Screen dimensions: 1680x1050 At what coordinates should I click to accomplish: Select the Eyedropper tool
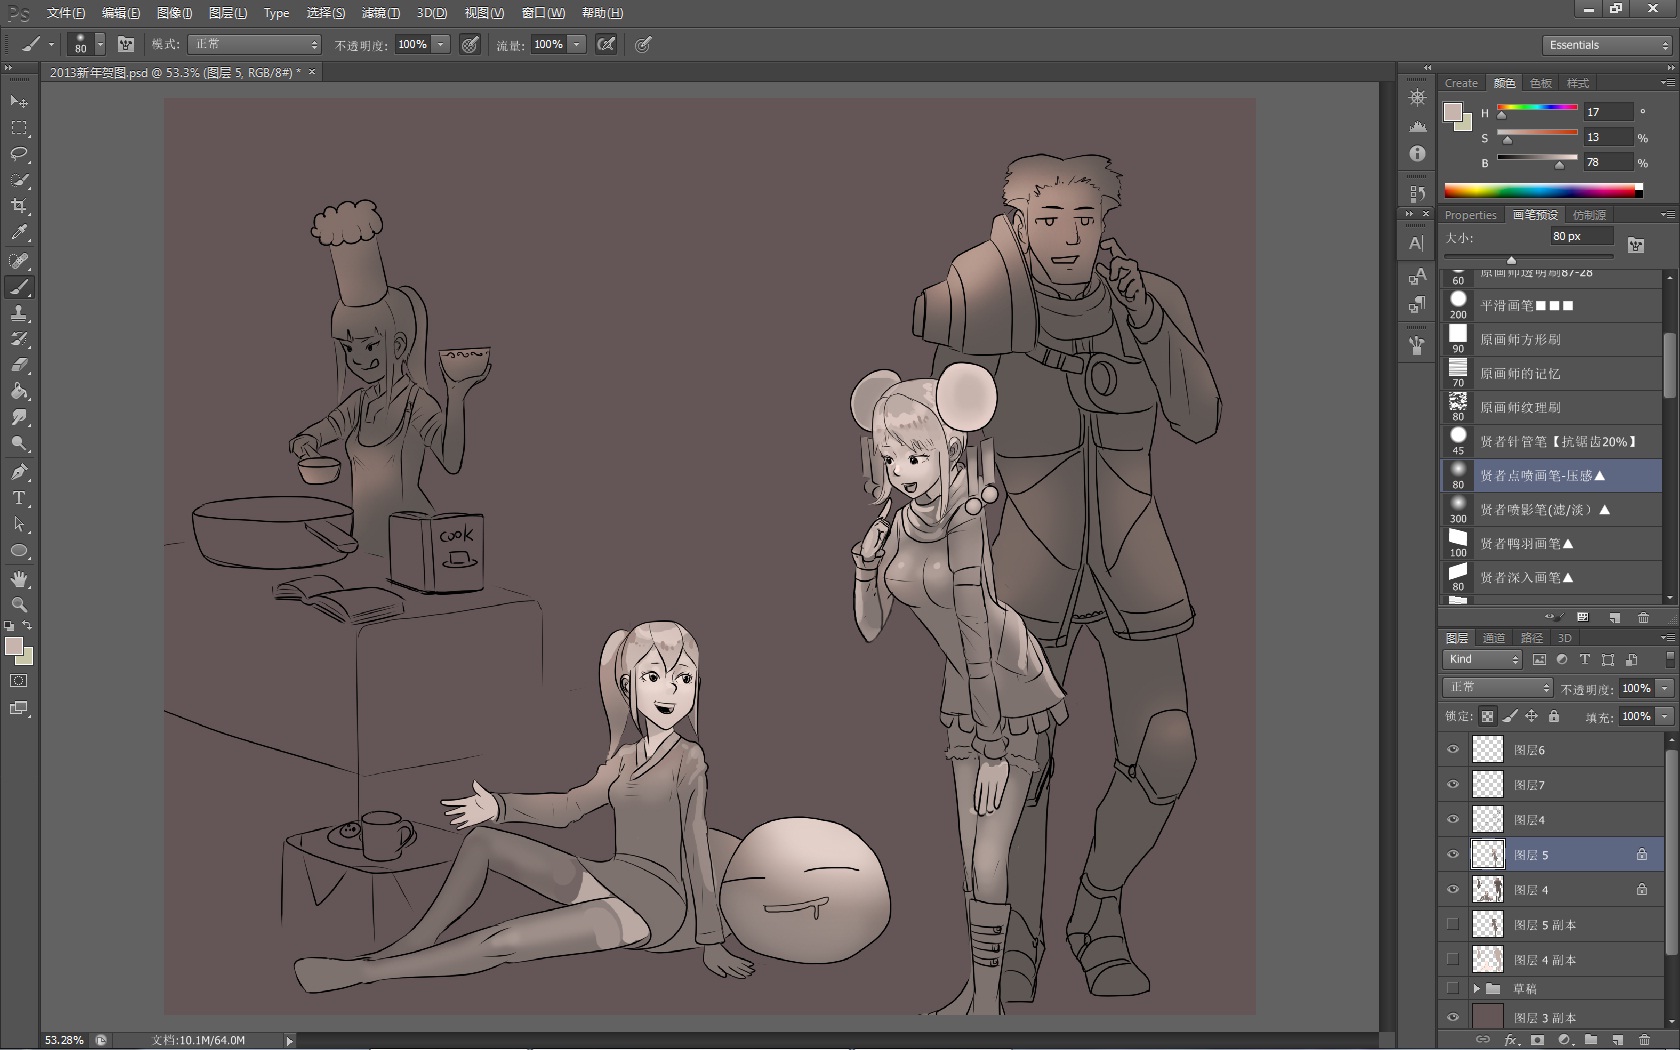[x=19, y=232]
